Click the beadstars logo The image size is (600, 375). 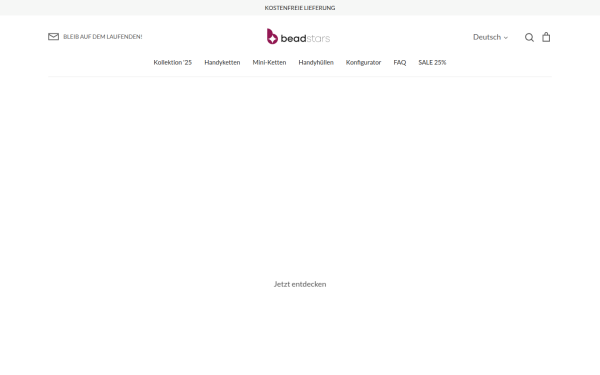pos(298,36)
